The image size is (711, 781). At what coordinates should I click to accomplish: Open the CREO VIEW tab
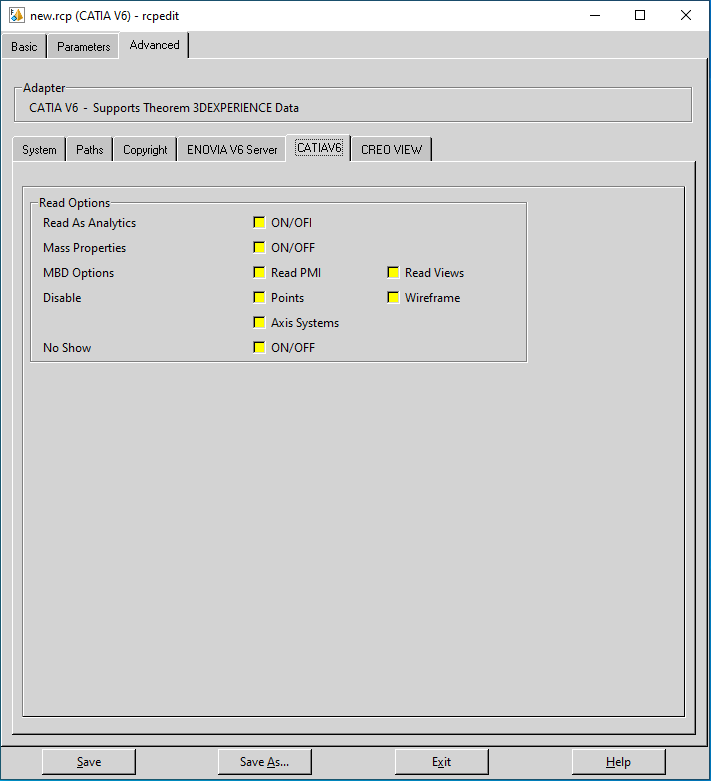coord(391,149)
